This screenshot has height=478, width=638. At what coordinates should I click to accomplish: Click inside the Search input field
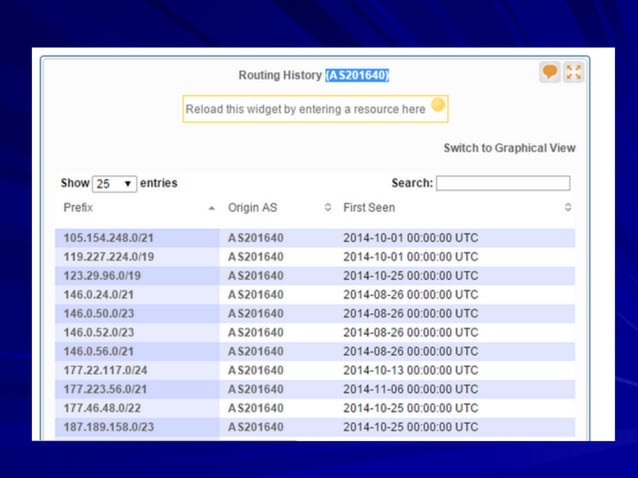[502, 184]
